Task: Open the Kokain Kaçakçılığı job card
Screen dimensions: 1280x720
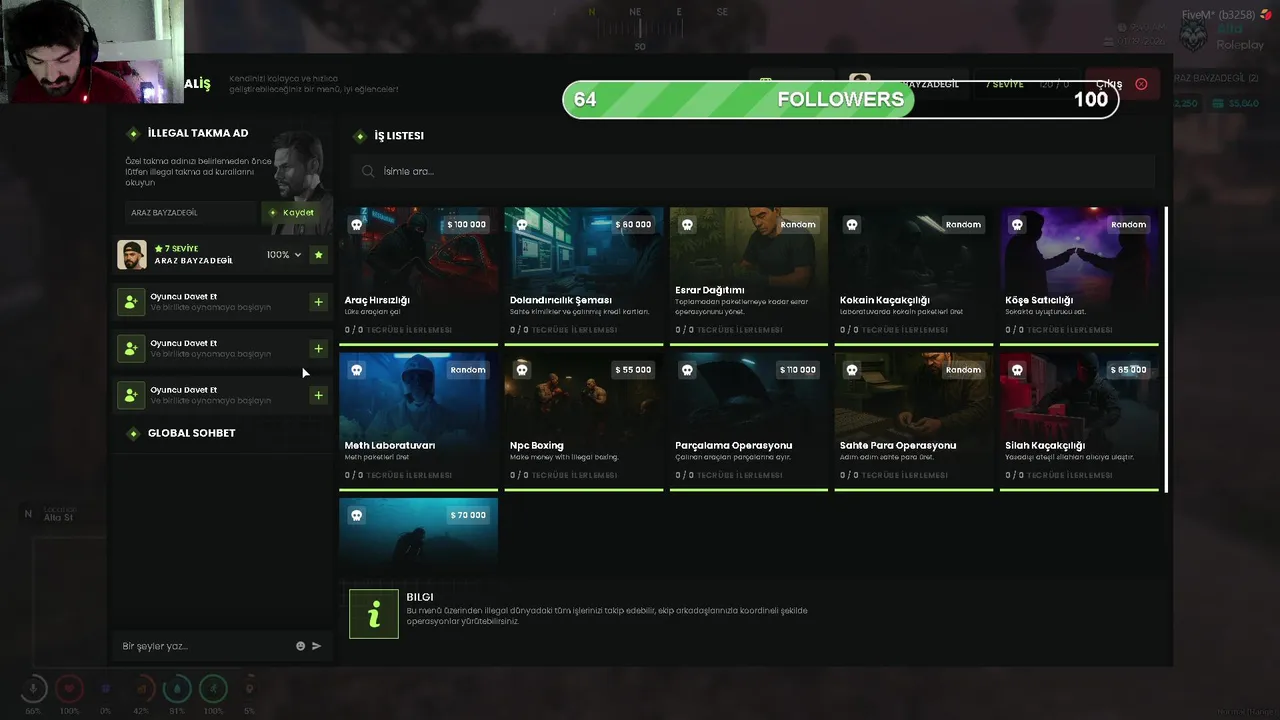Action: coord(914,276)
